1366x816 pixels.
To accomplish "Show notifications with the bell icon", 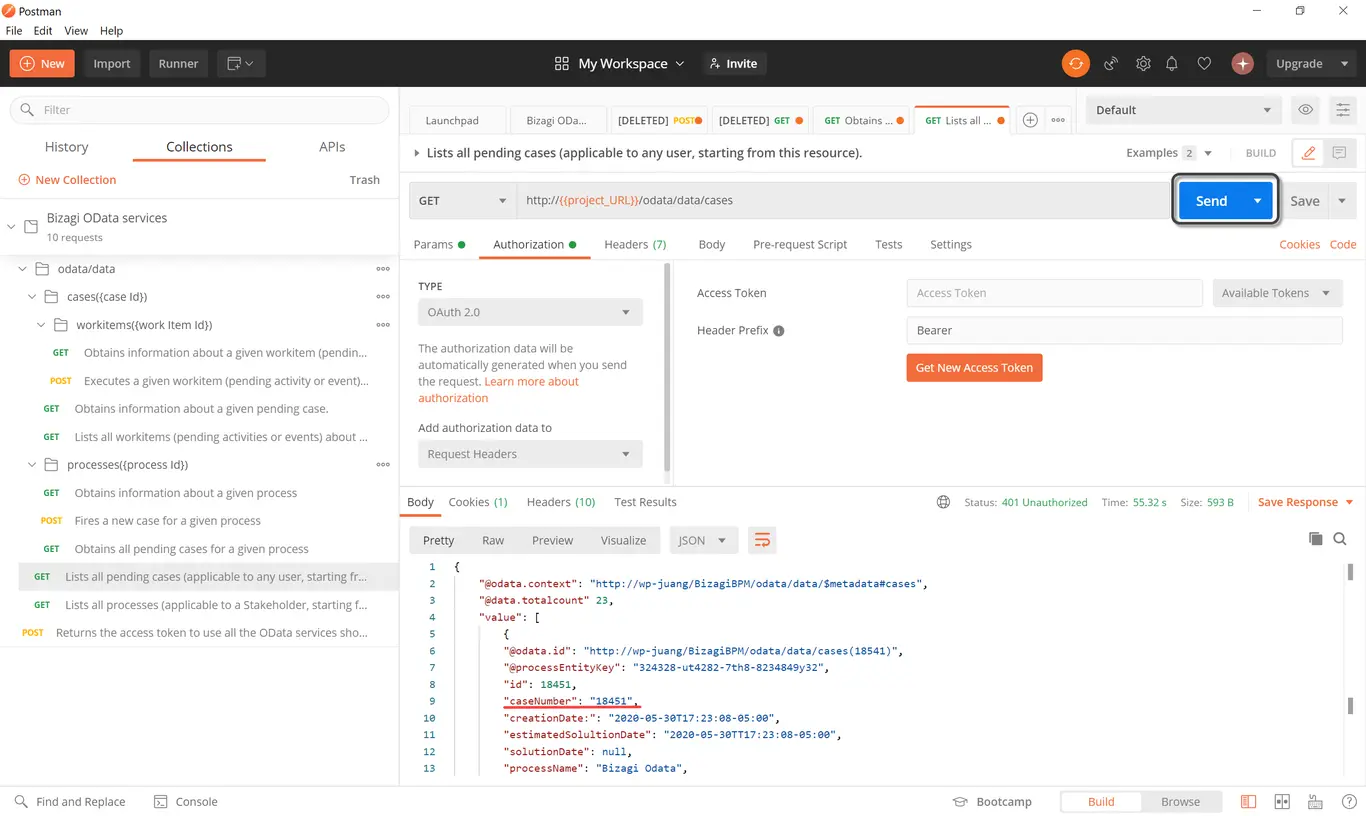I will 1172,63.
